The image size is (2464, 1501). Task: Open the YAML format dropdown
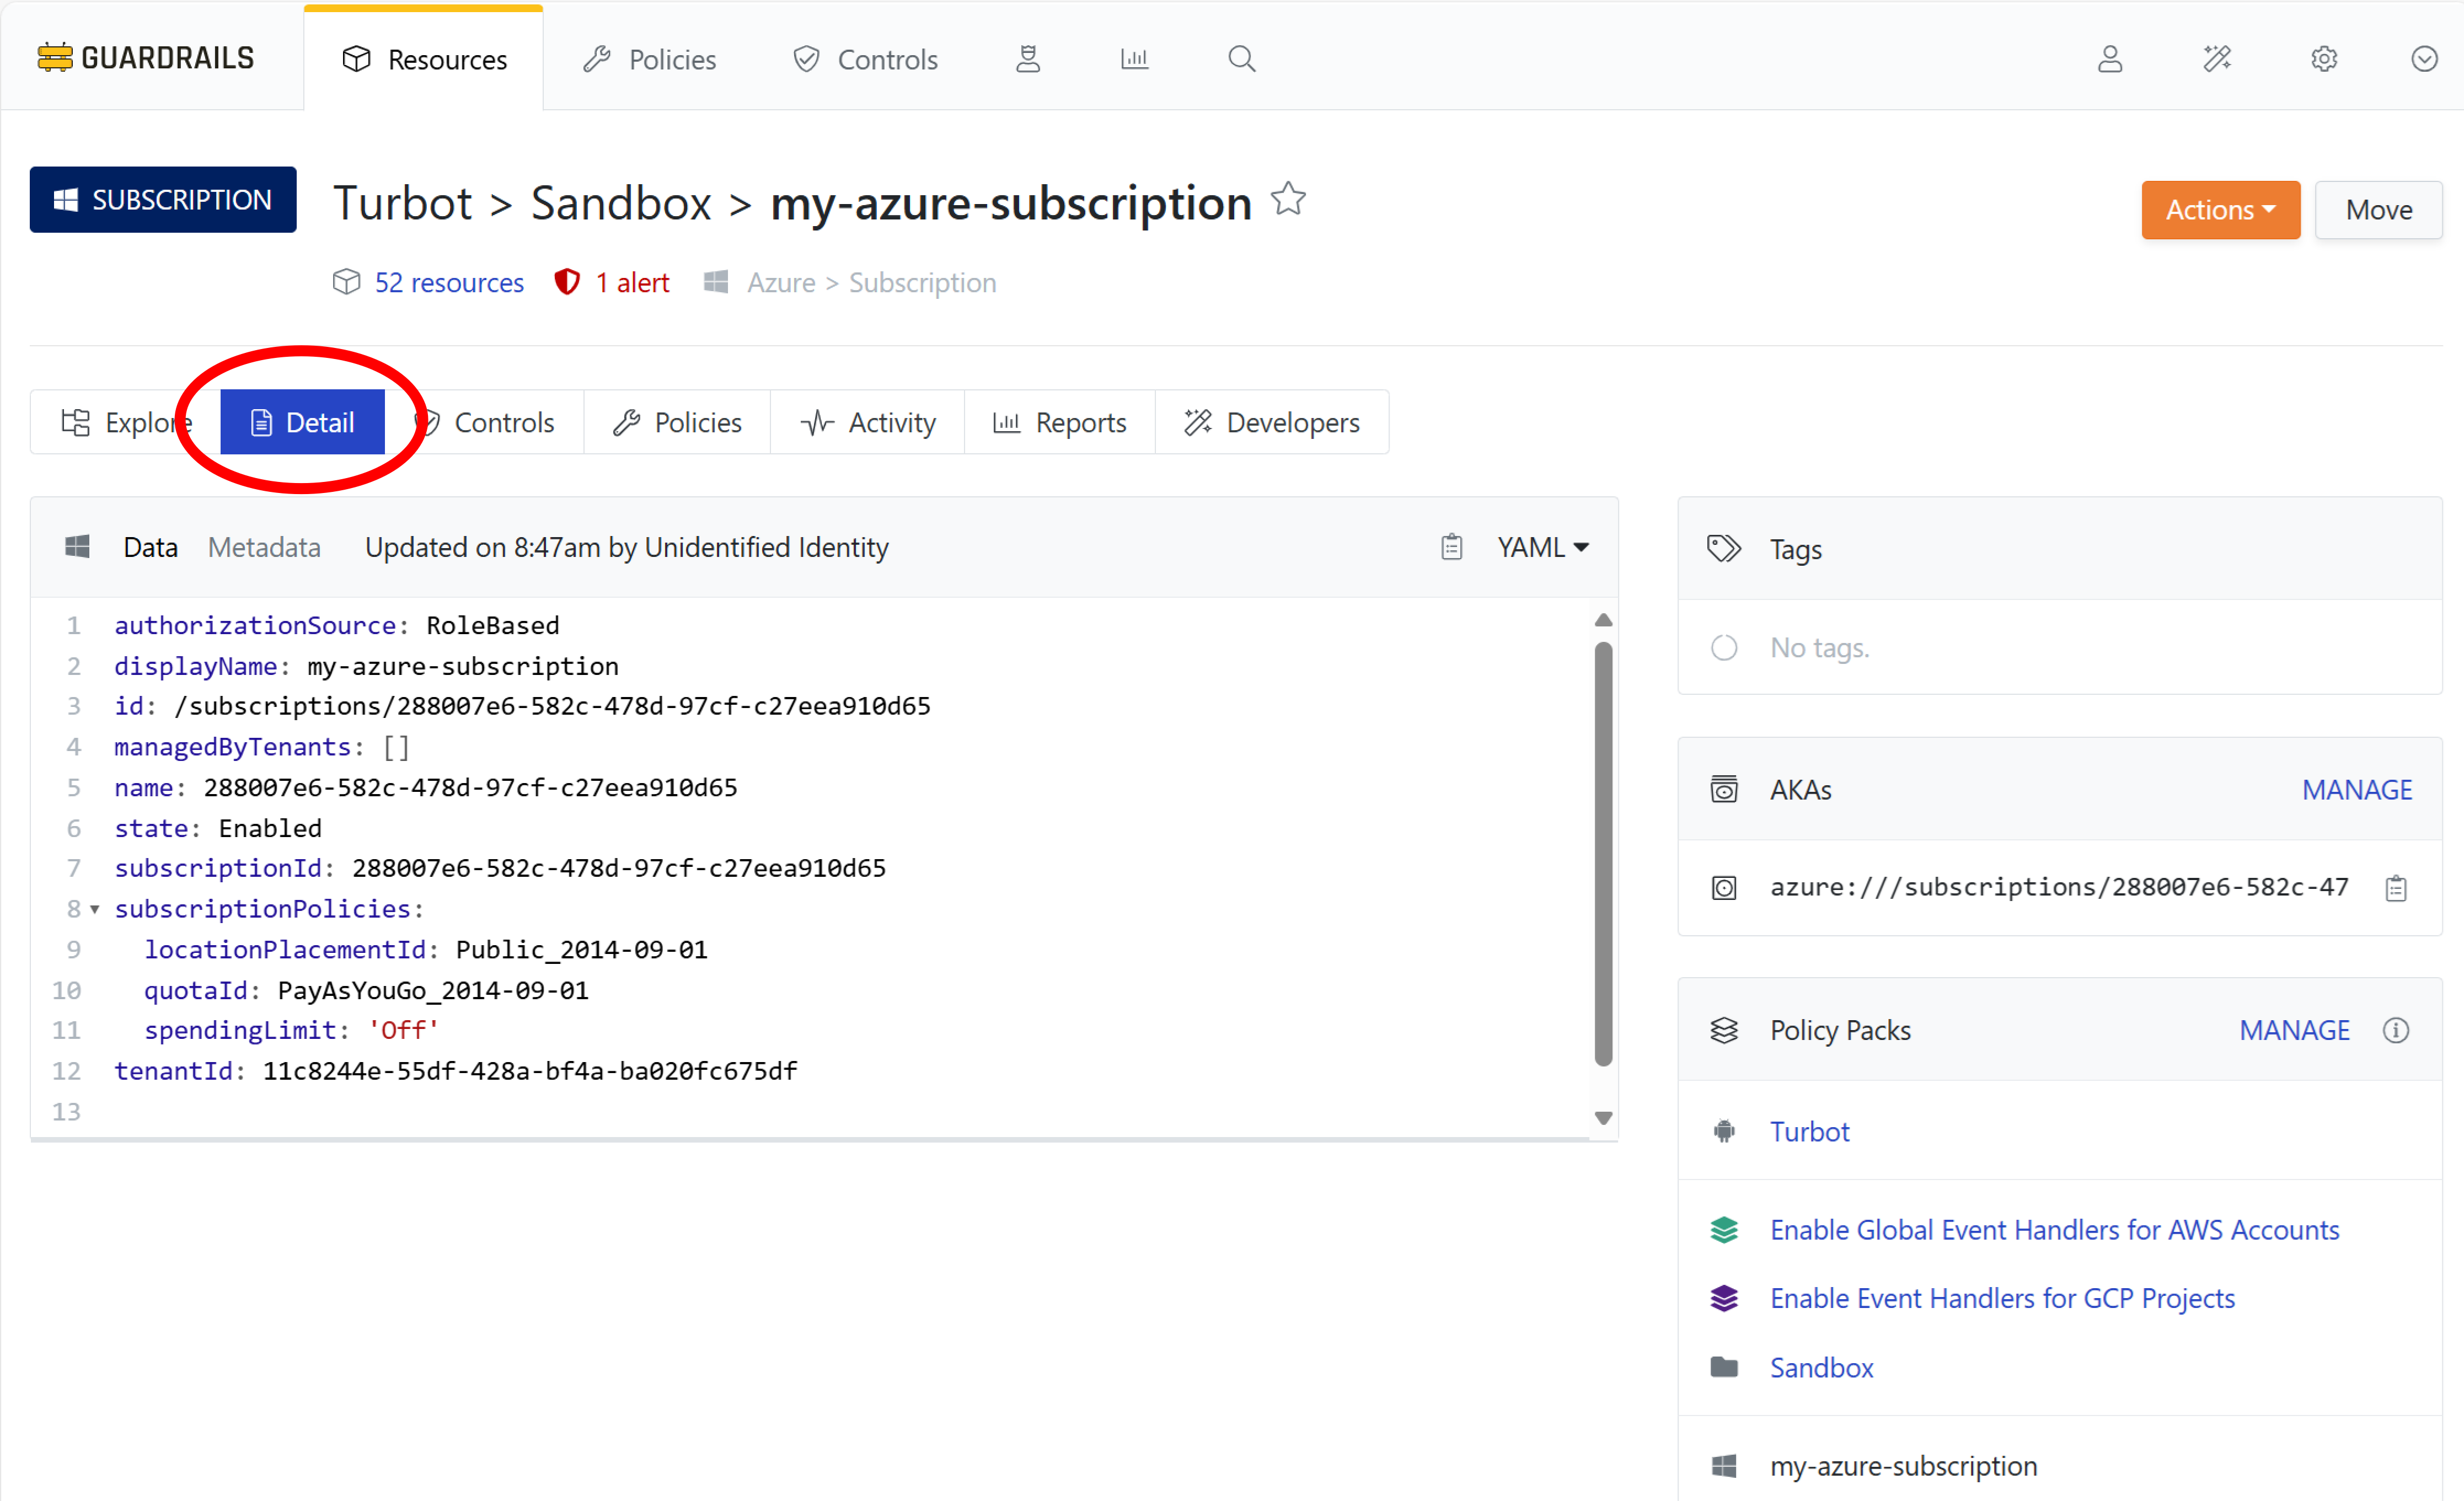[x=1542, y=547]
